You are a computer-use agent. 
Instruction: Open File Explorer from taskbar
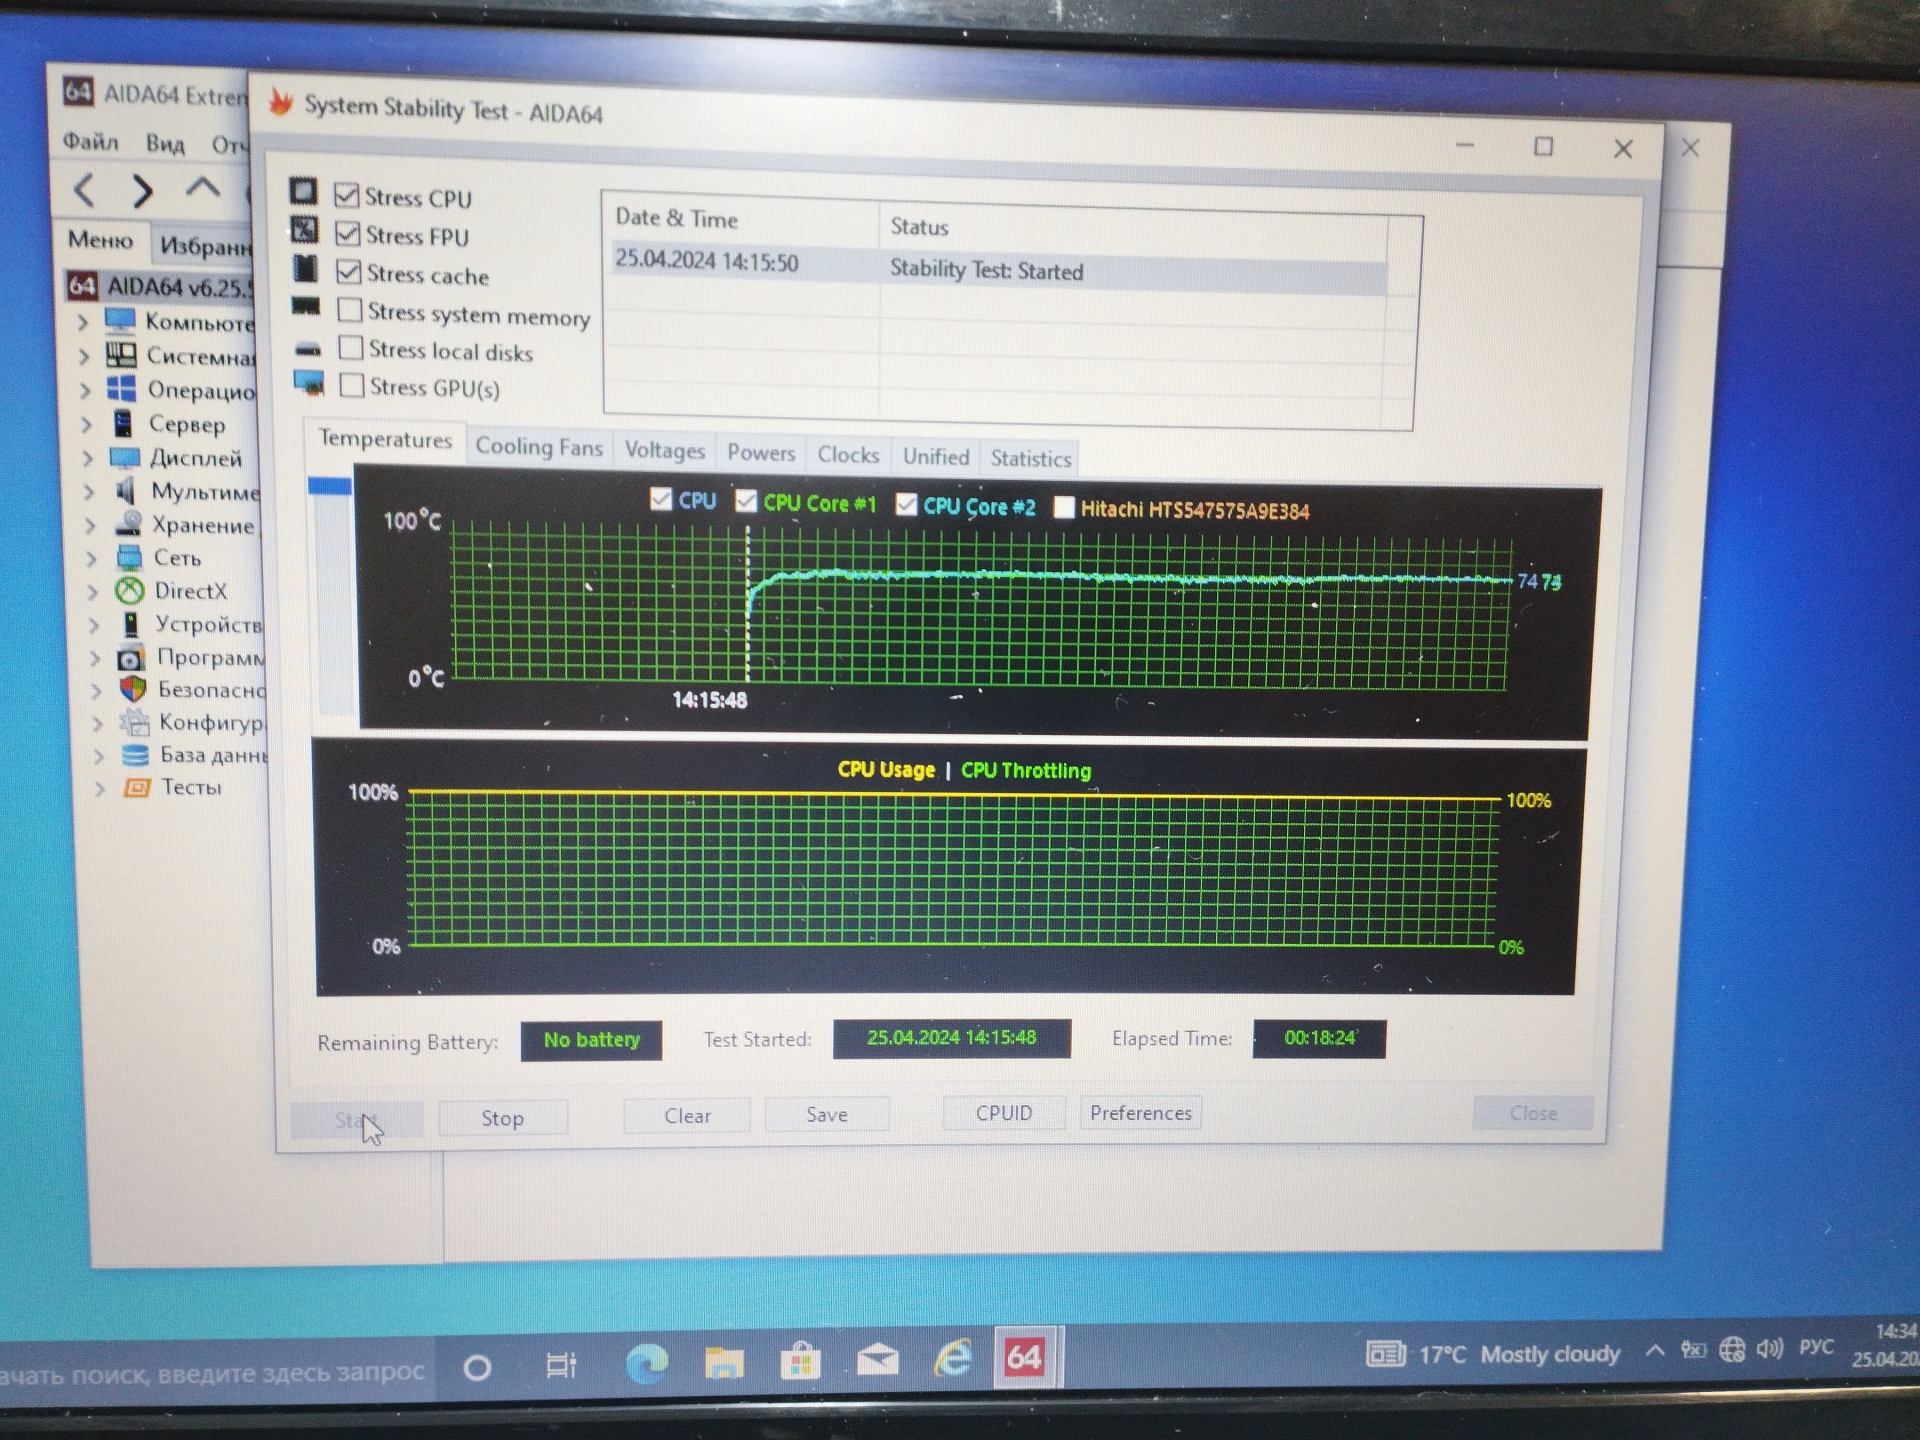(723, 1362)
